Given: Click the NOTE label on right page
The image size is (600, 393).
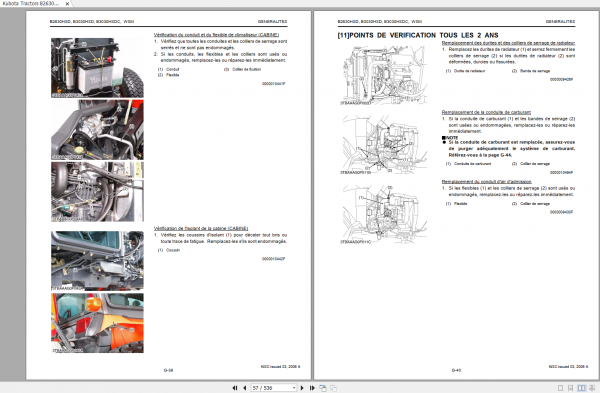Looking at the screenshot, I should point(450,138).
